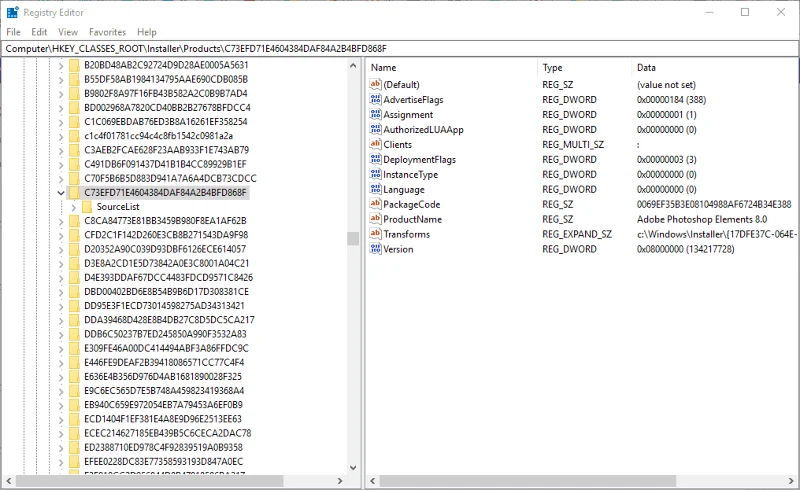Viewport: 800px width, 490px height.
Task: Click the Clients multi-string value icon
Action: point(376,144)
